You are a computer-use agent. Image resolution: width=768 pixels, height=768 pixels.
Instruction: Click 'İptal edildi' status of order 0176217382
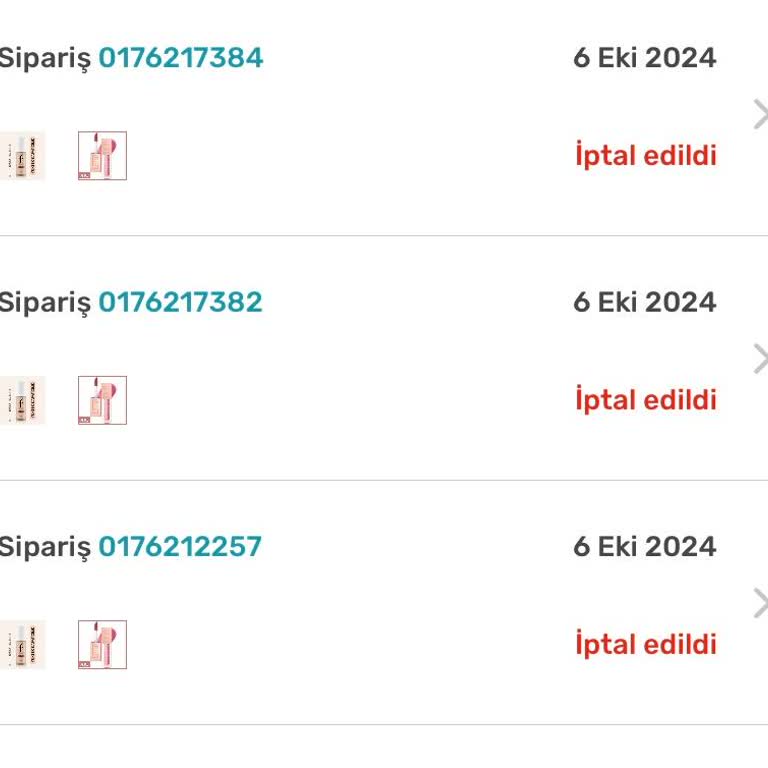pos(646,399)
